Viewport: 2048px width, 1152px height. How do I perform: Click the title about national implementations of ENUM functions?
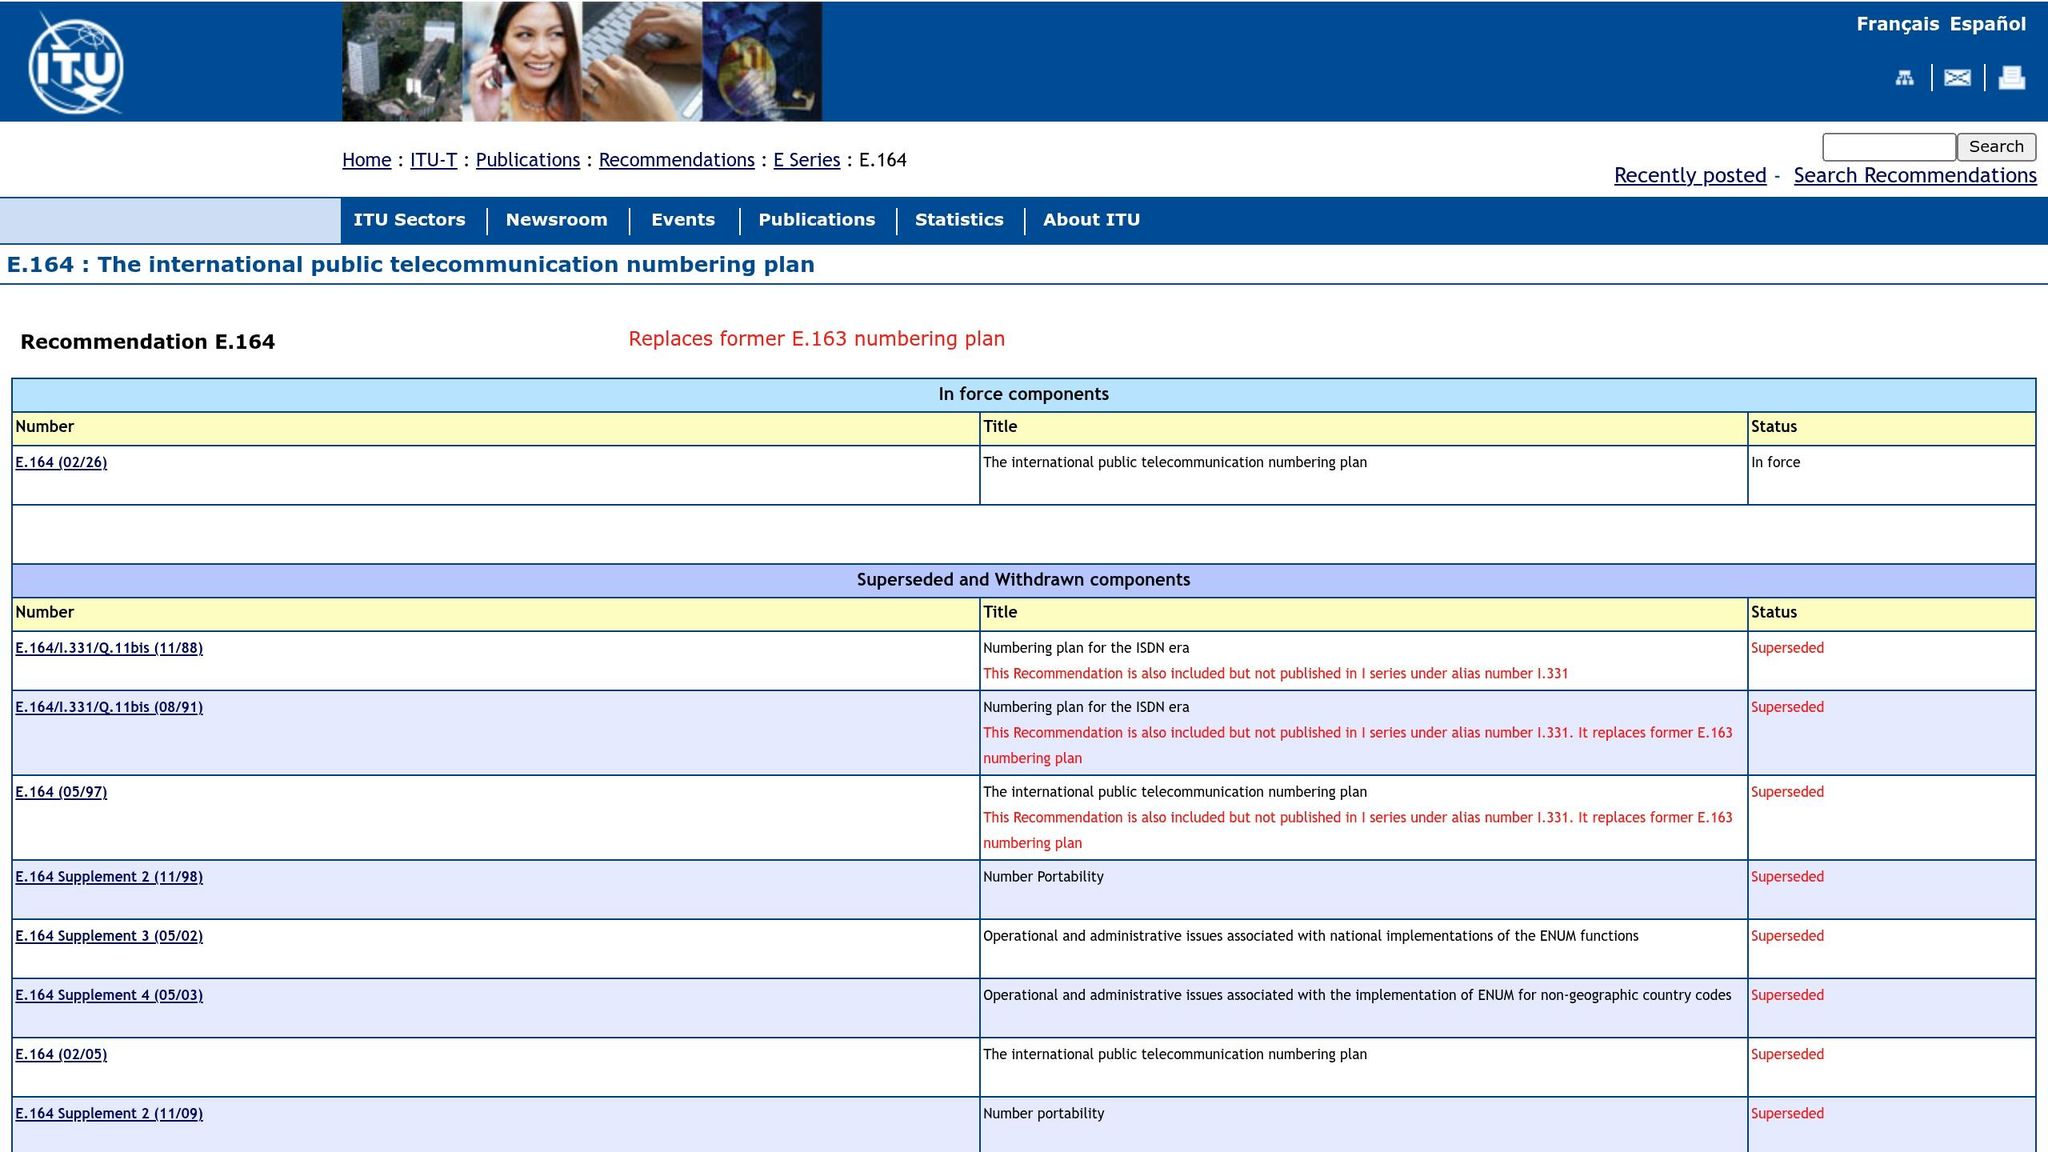(x=1310, y=936)
